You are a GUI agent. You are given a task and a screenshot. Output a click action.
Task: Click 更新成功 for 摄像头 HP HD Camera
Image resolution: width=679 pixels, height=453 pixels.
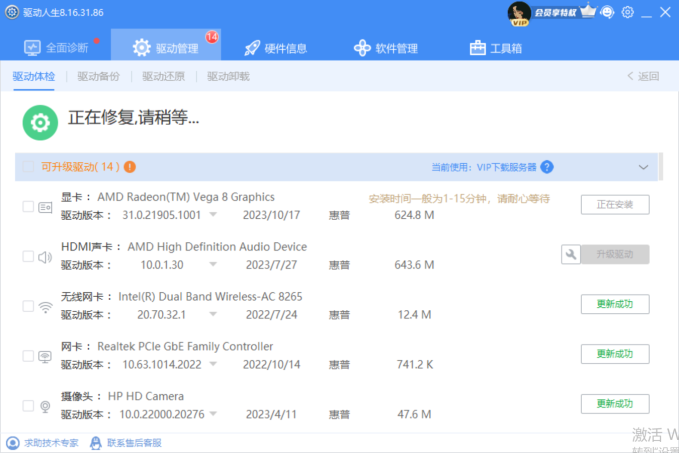pyautogui.click(x=615, y=404)
